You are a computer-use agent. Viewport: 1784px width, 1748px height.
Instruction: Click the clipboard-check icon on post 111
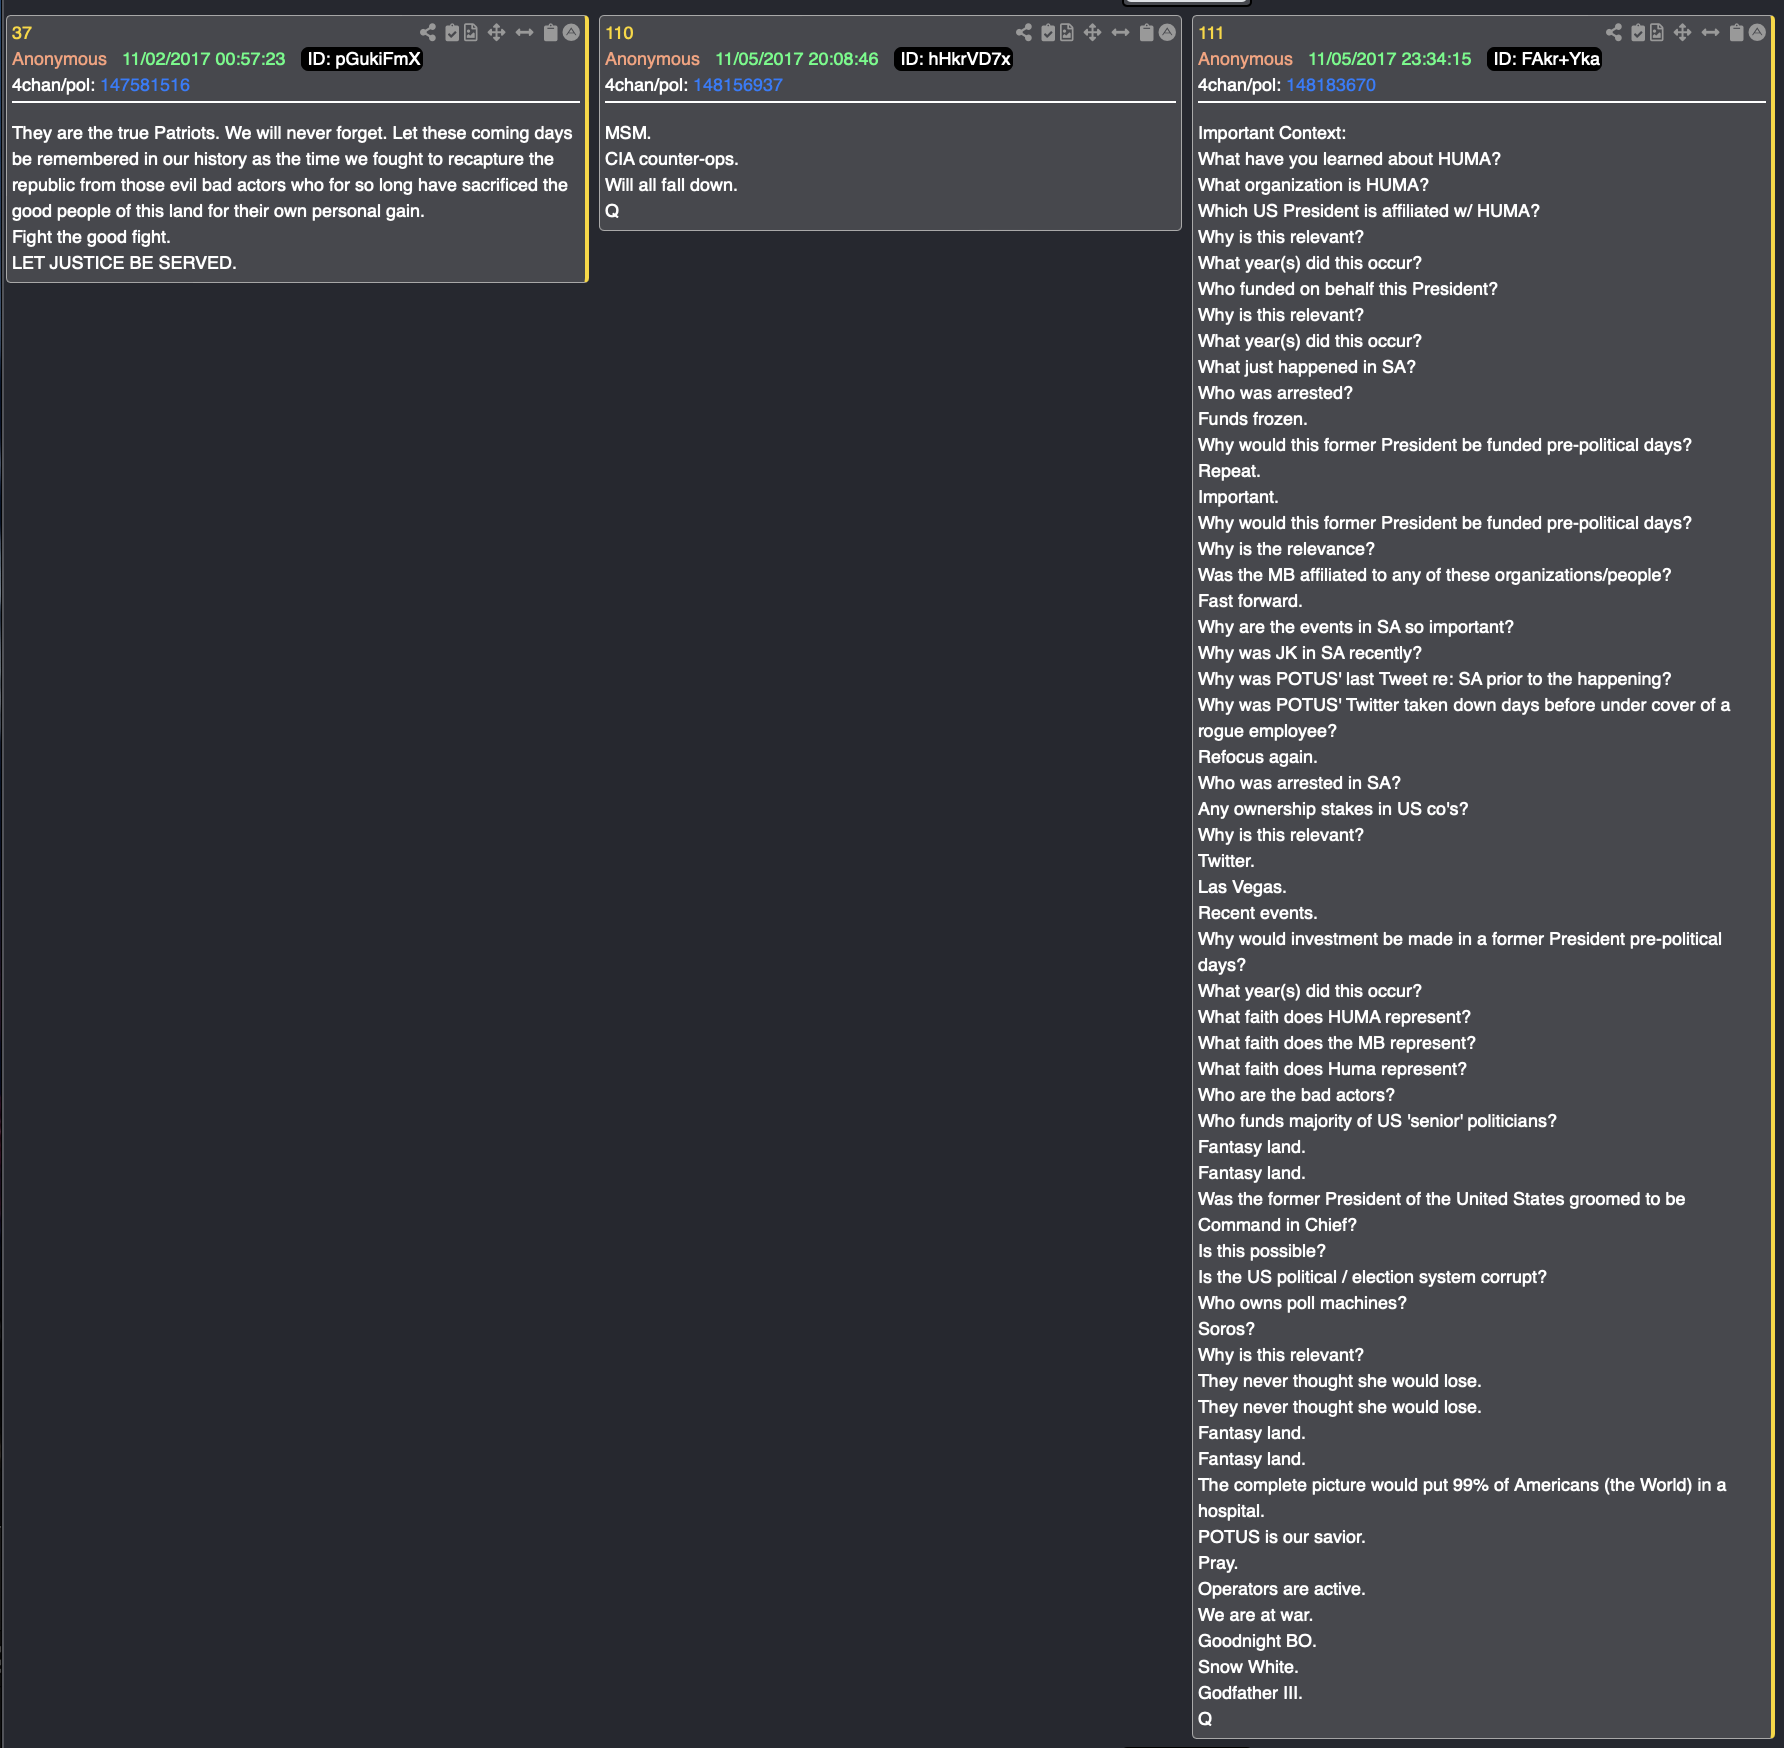[x=1638, y=33]
